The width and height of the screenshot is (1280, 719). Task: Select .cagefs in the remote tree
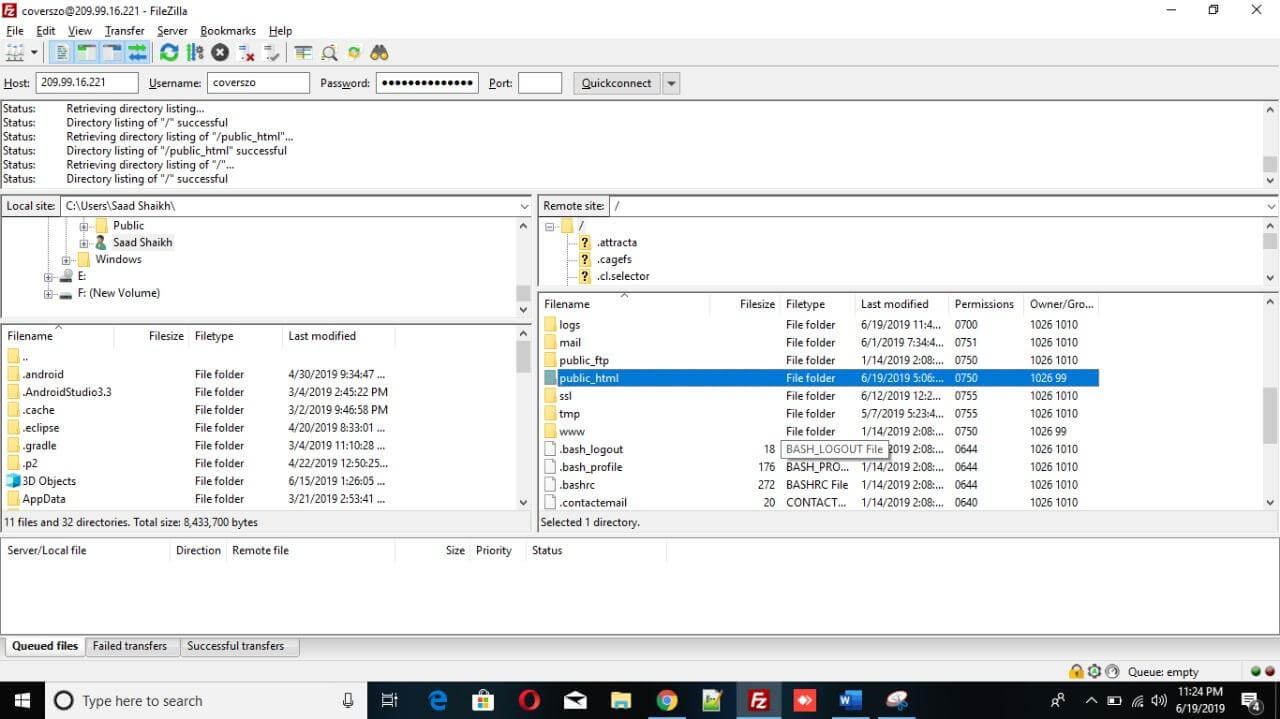point(614,259)
